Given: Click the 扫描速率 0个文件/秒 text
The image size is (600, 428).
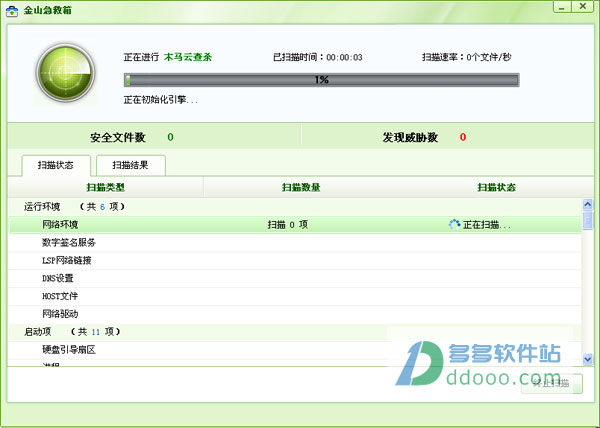Looking at the screenshot, I should [x=466, y=57].
